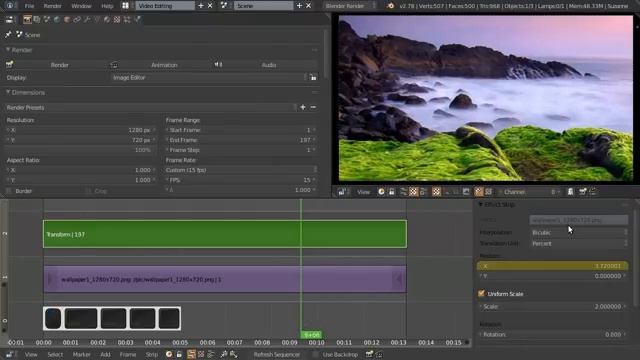Collapse the Dimensions panel
The height and width of the screenshot is (360, 640).
(8, 93)
